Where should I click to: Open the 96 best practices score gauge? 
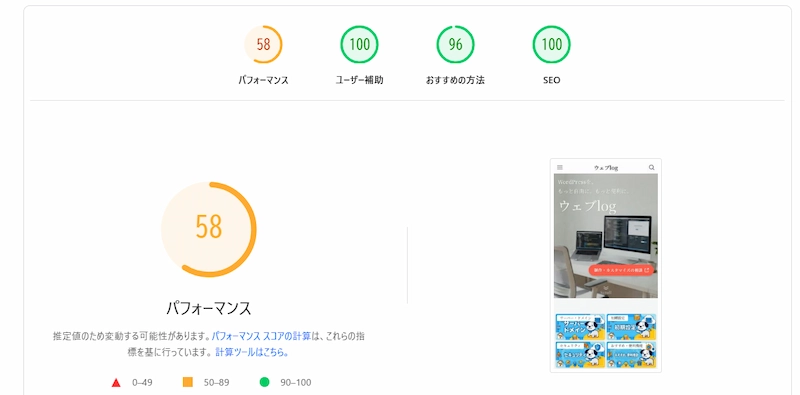click(x=455, y=44)
